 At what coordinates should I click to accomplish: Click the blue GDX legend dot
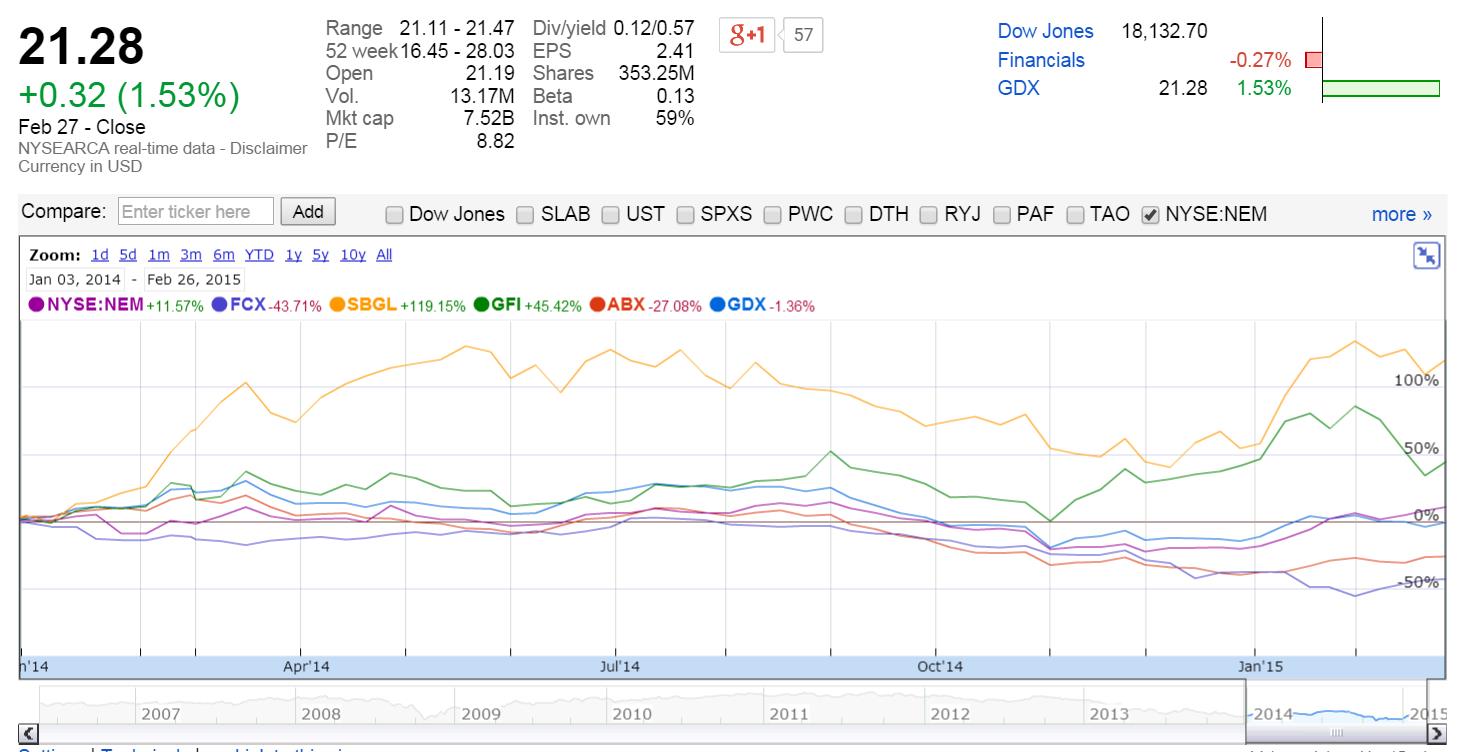coord(716,305)
